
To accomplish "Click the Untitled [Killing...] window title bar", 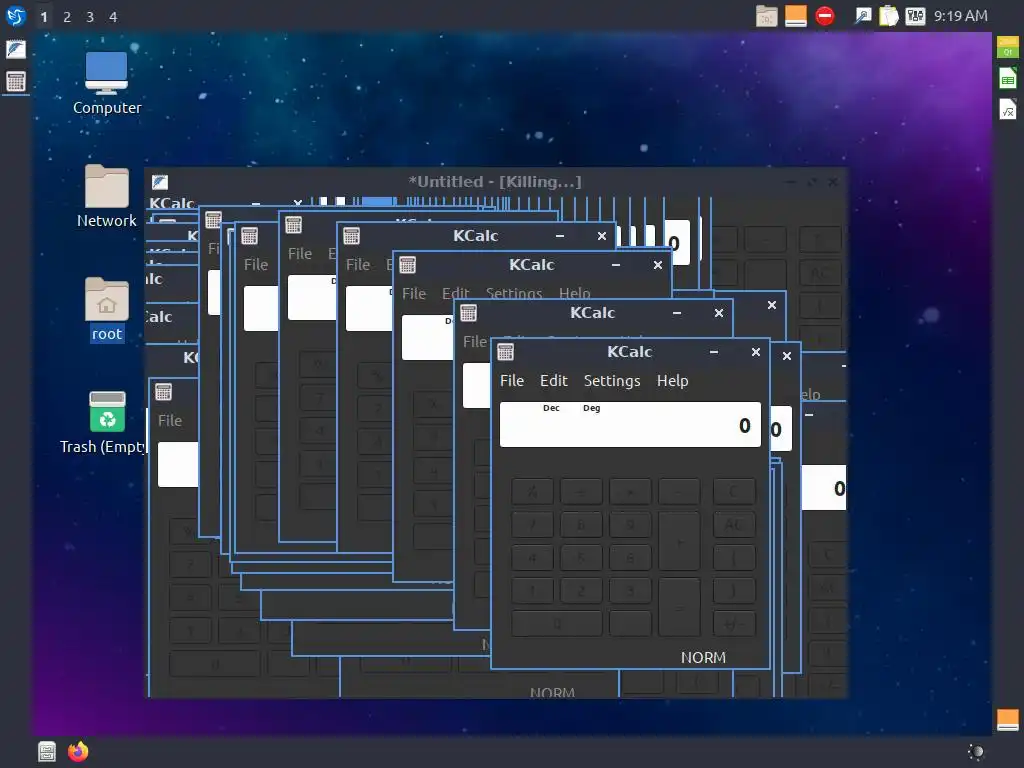I will [494, 182].
